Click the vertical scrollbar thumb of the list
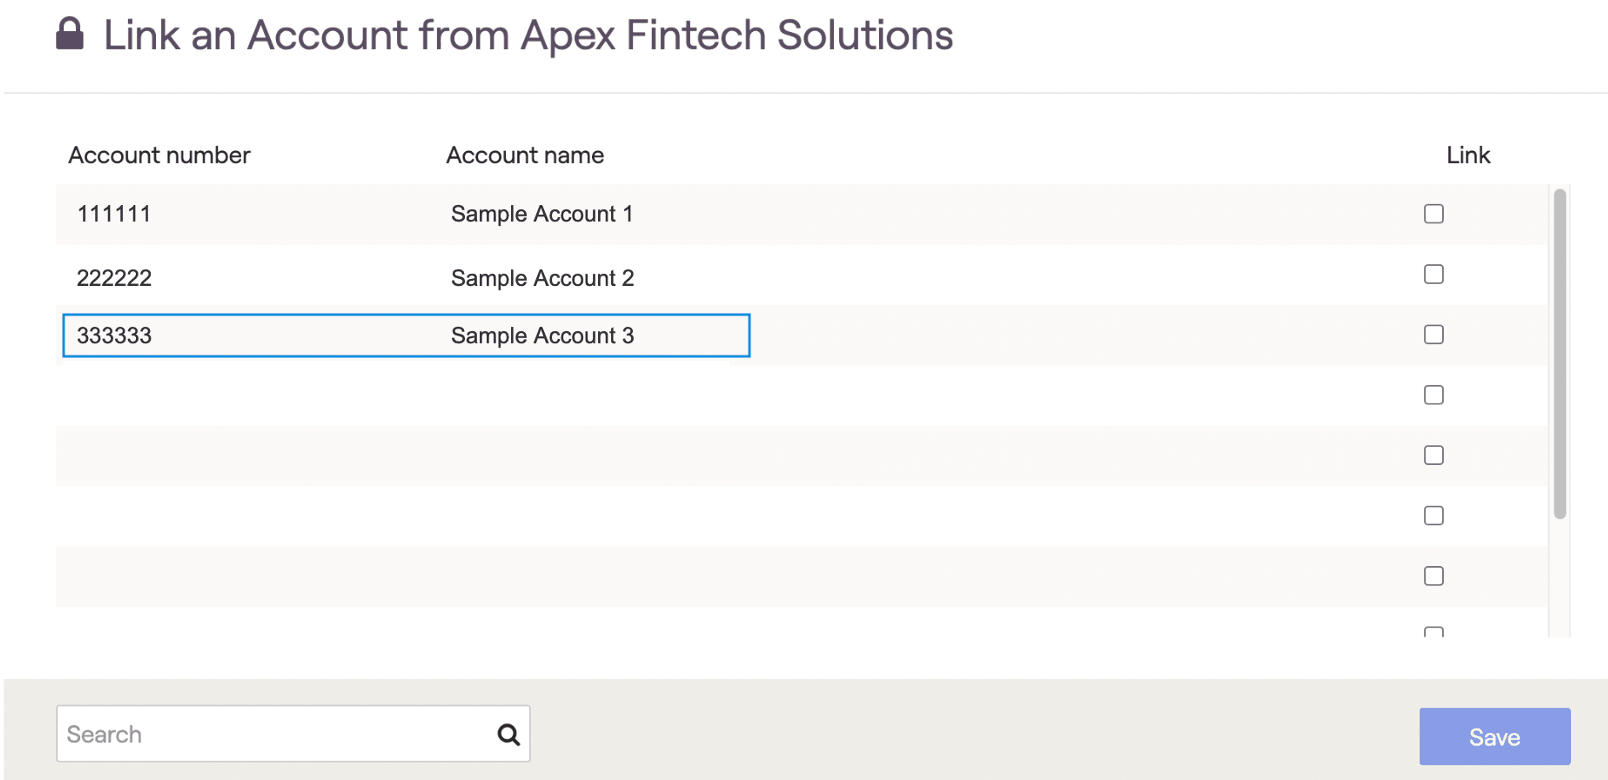Screen dimensions: 1608x780 [1560, 354]
